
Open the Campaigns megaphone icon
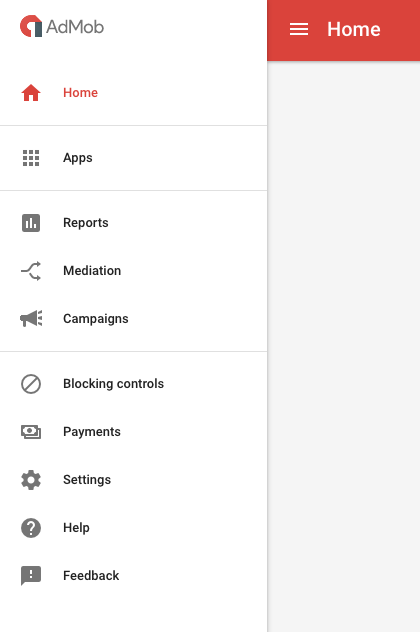[x=31, y=319]
